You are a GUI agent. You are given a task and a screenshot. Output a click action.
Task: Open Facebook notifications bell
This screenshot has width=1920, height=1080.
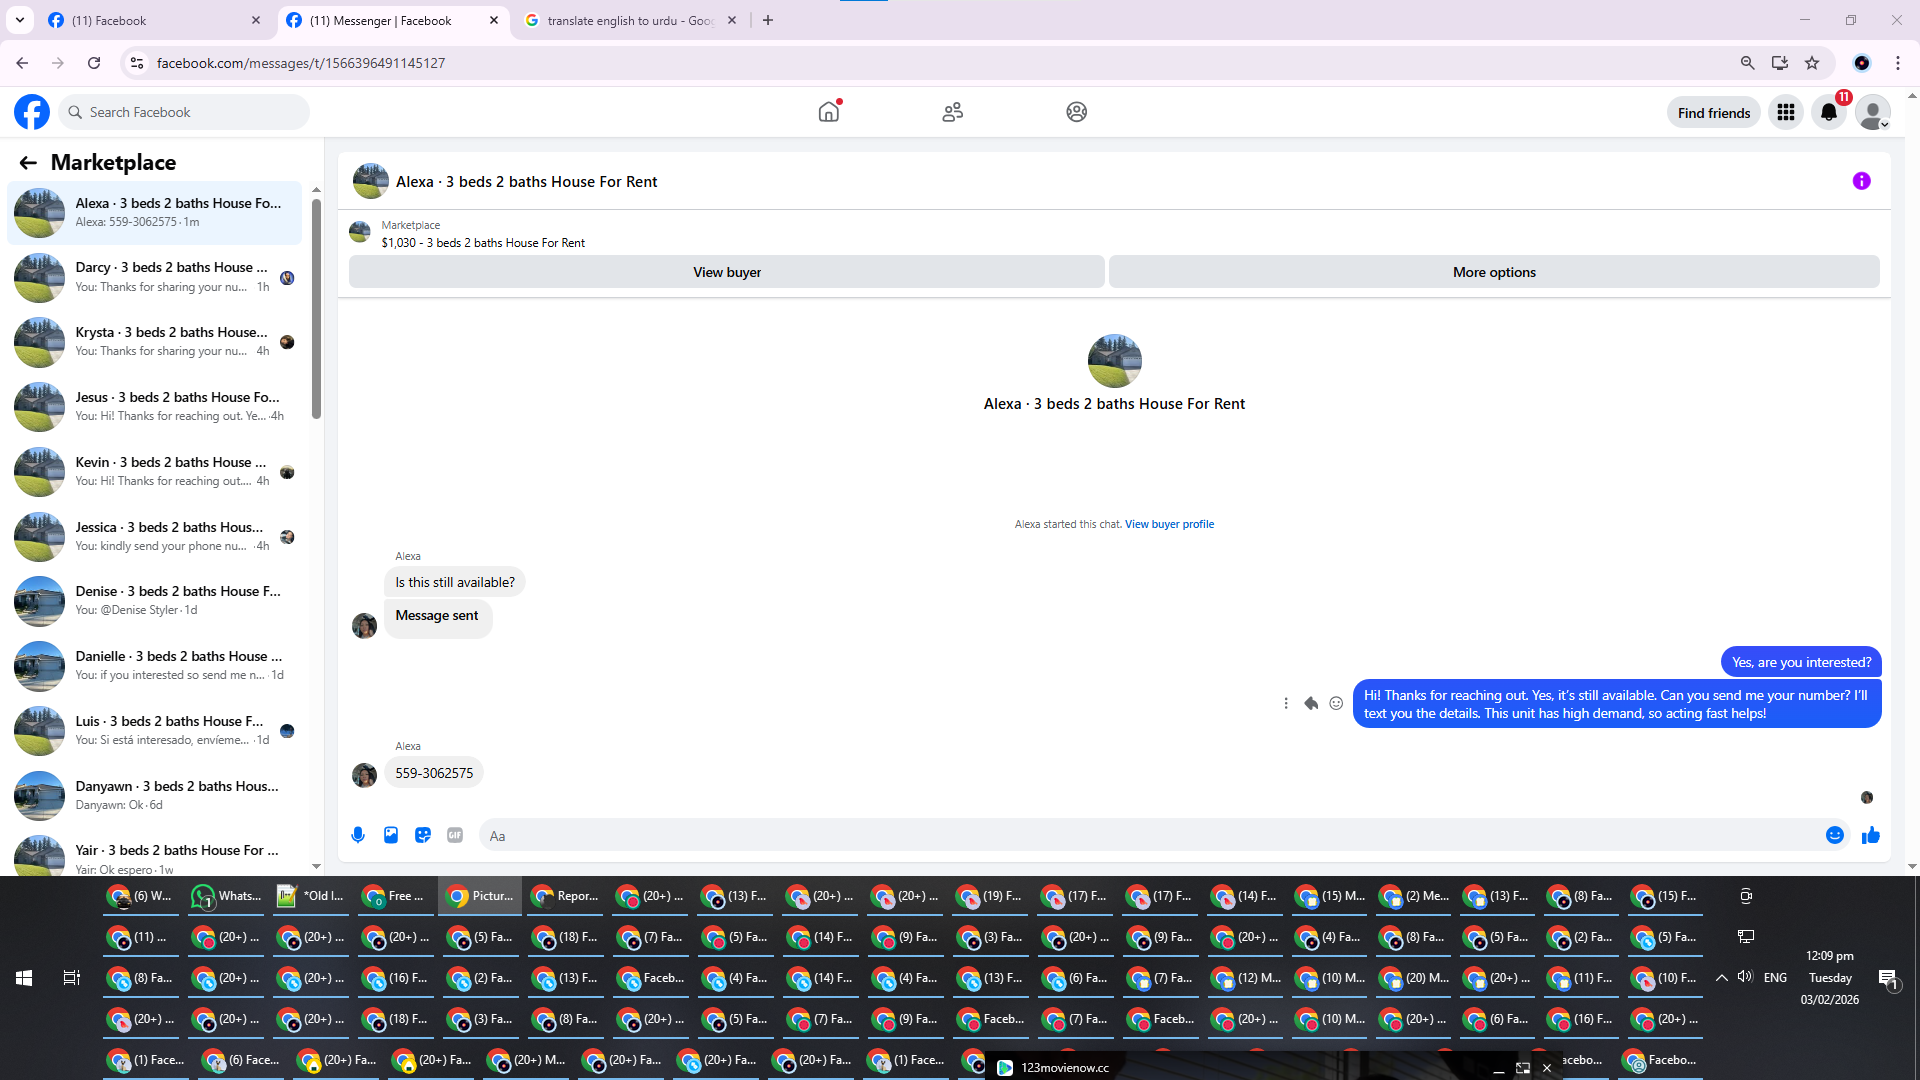click(1829, 112)
